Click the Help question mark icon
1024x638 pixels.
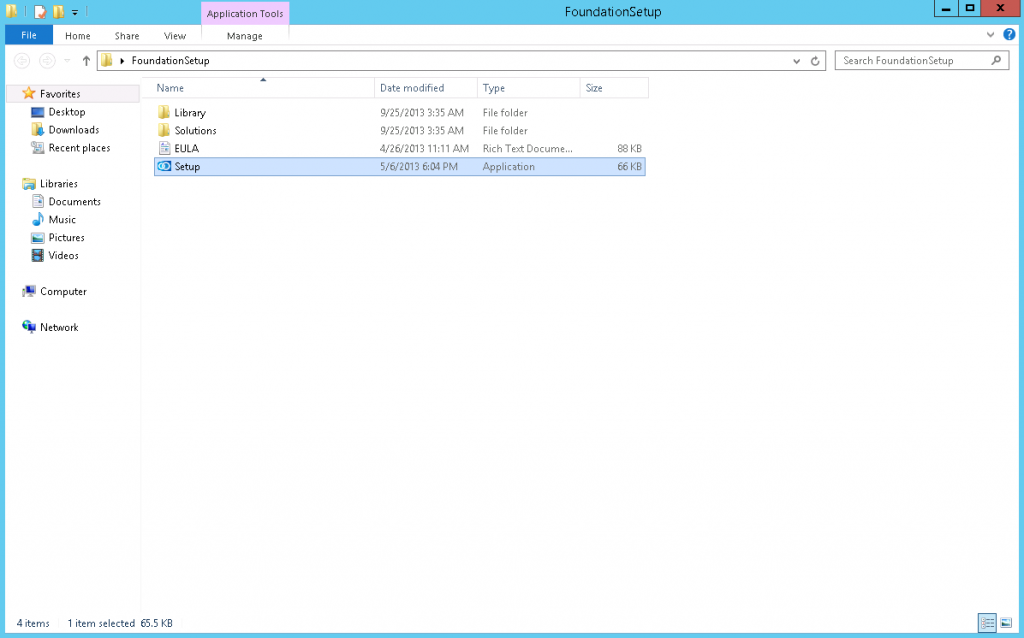1009,34
